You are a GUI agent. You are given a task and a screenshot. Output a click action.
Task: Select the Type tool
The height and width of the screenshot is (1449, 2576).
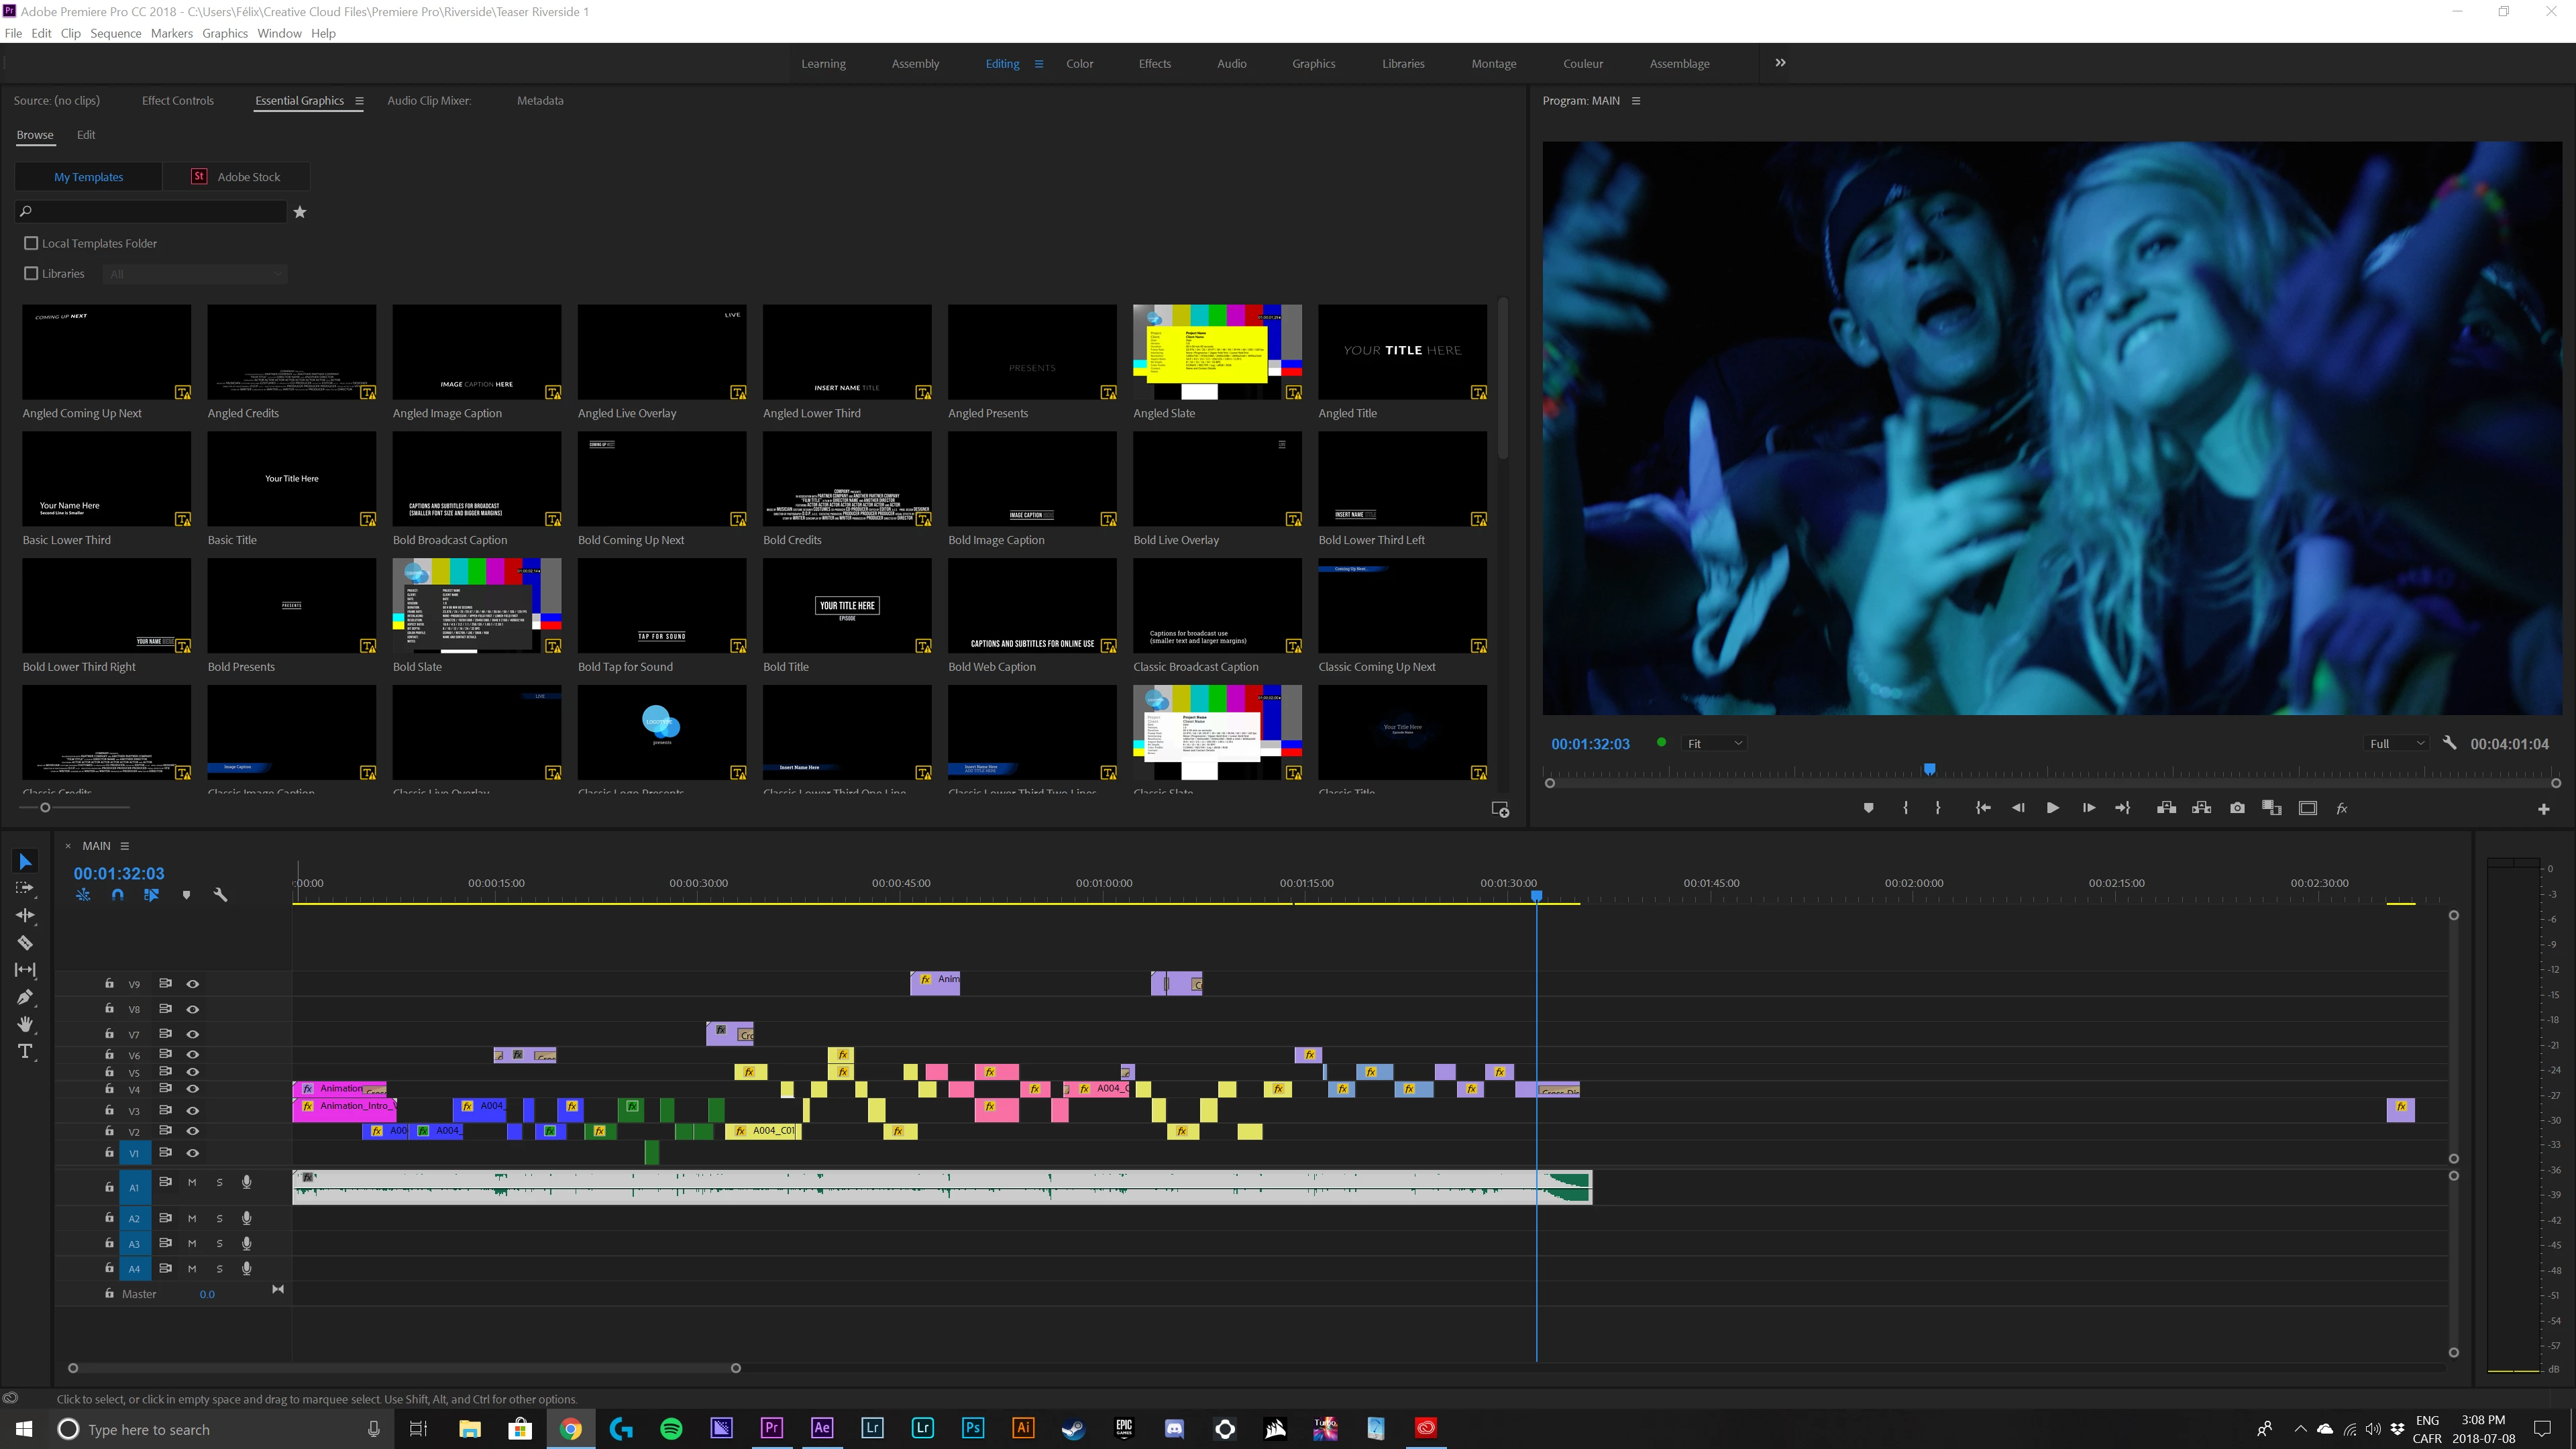click(25, 1051)
